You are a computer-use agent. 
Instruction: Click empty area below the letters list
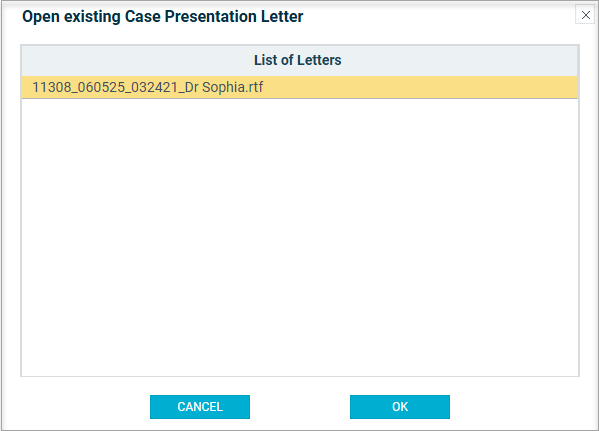pos(300,237)
